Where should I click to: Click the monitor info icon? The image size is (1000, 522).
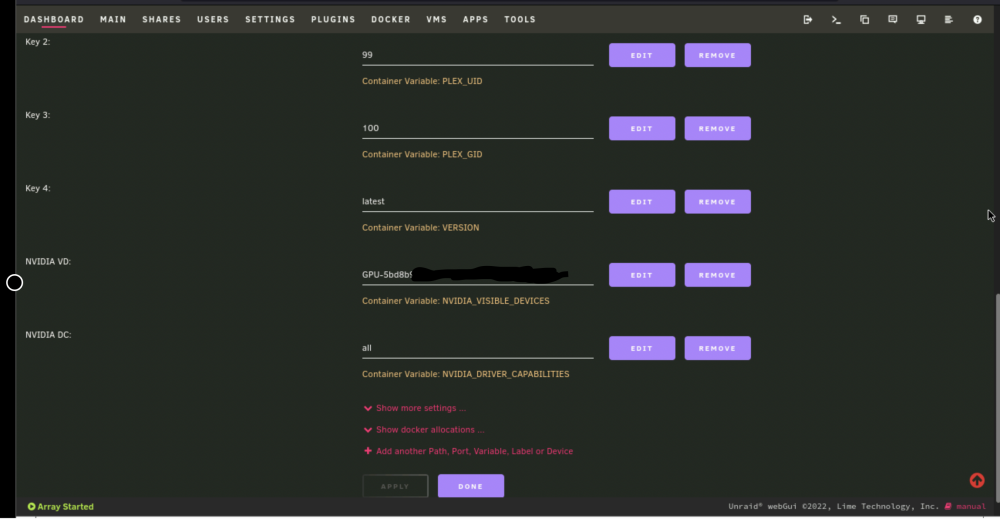pyautogui.click(x=921, y=20)
